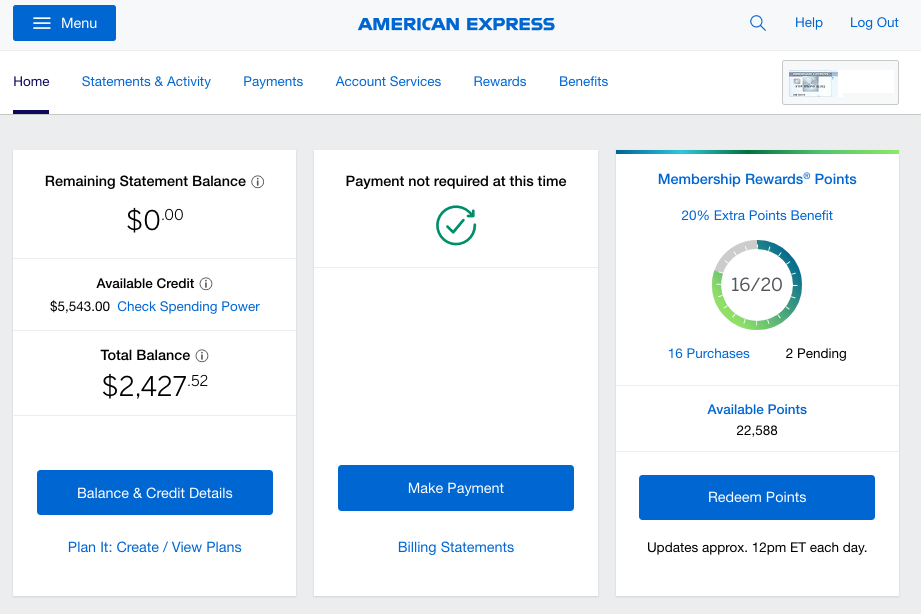Select the card image thumbnail
Viewport: 921px width, 614px height.
pyautogui.click(x=840, y=82)
